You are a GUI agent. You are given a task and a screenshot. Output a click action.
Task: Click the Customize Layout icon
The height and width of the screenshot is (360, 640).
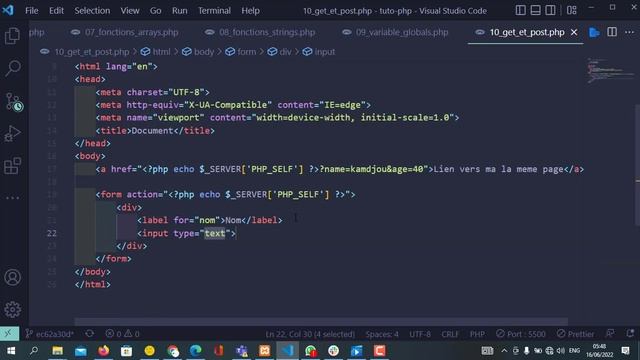click(x=571, y=10)
